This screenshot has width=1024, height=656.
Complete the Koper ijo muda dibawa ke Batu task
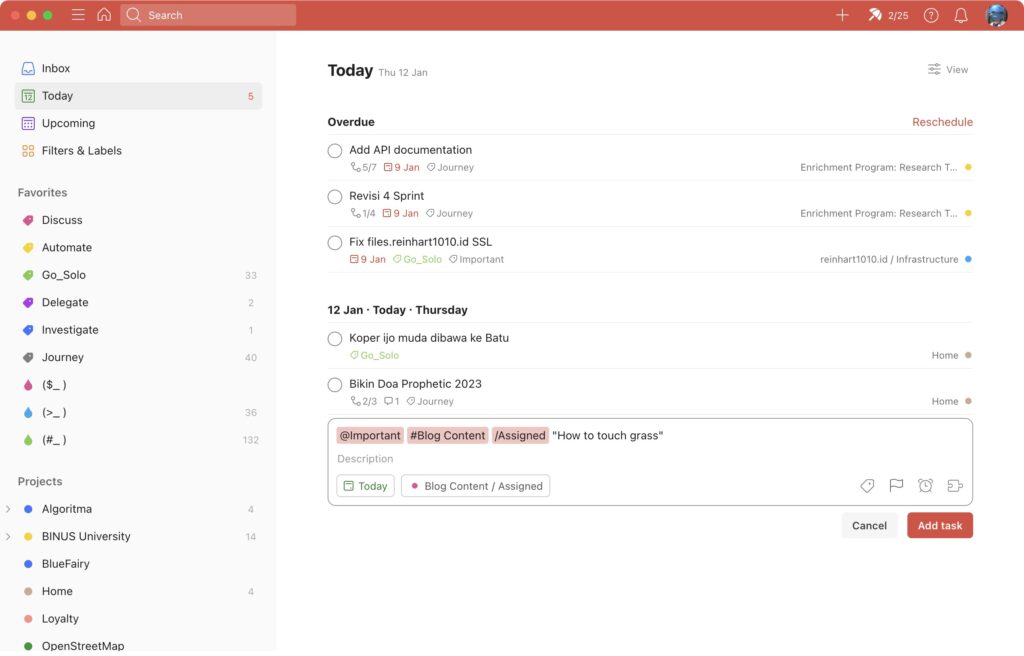(x=335, y=339)
